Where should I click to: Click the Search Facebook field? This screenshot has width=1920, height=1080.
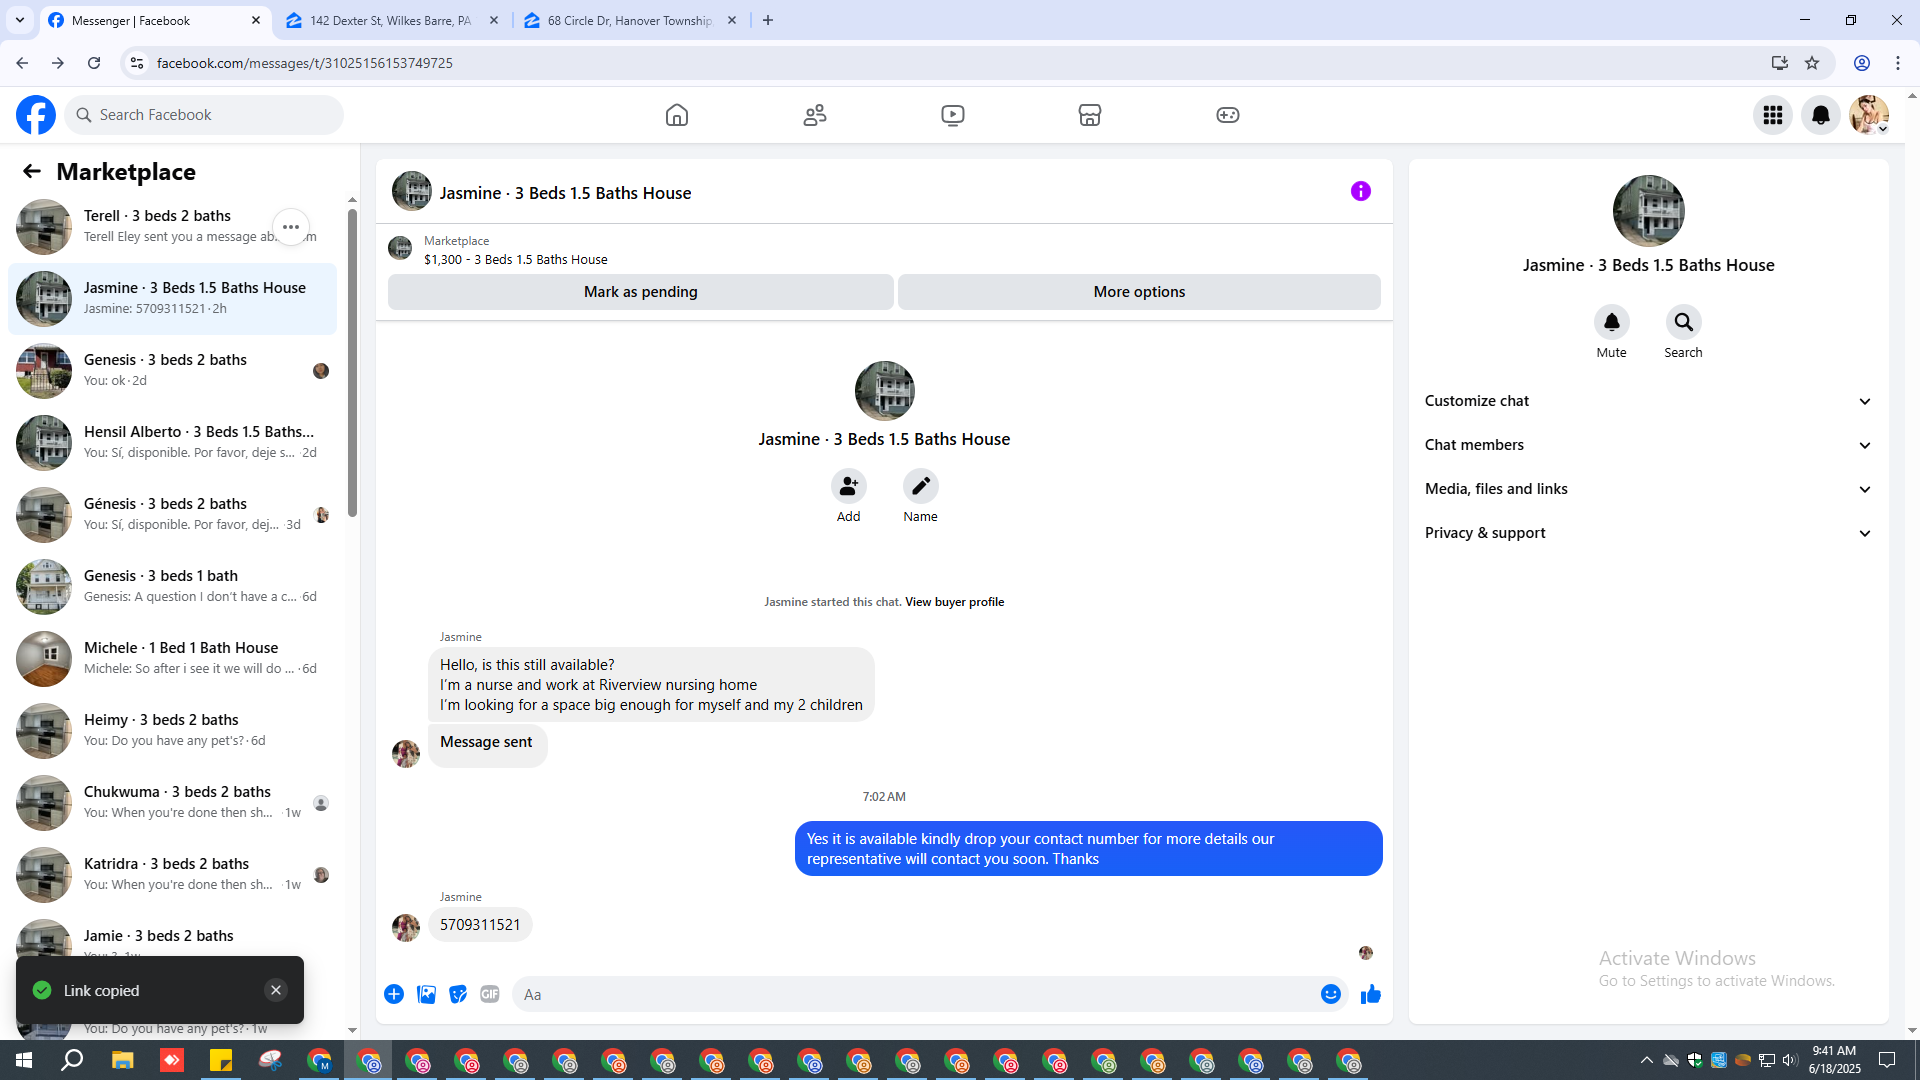(205, 115)
